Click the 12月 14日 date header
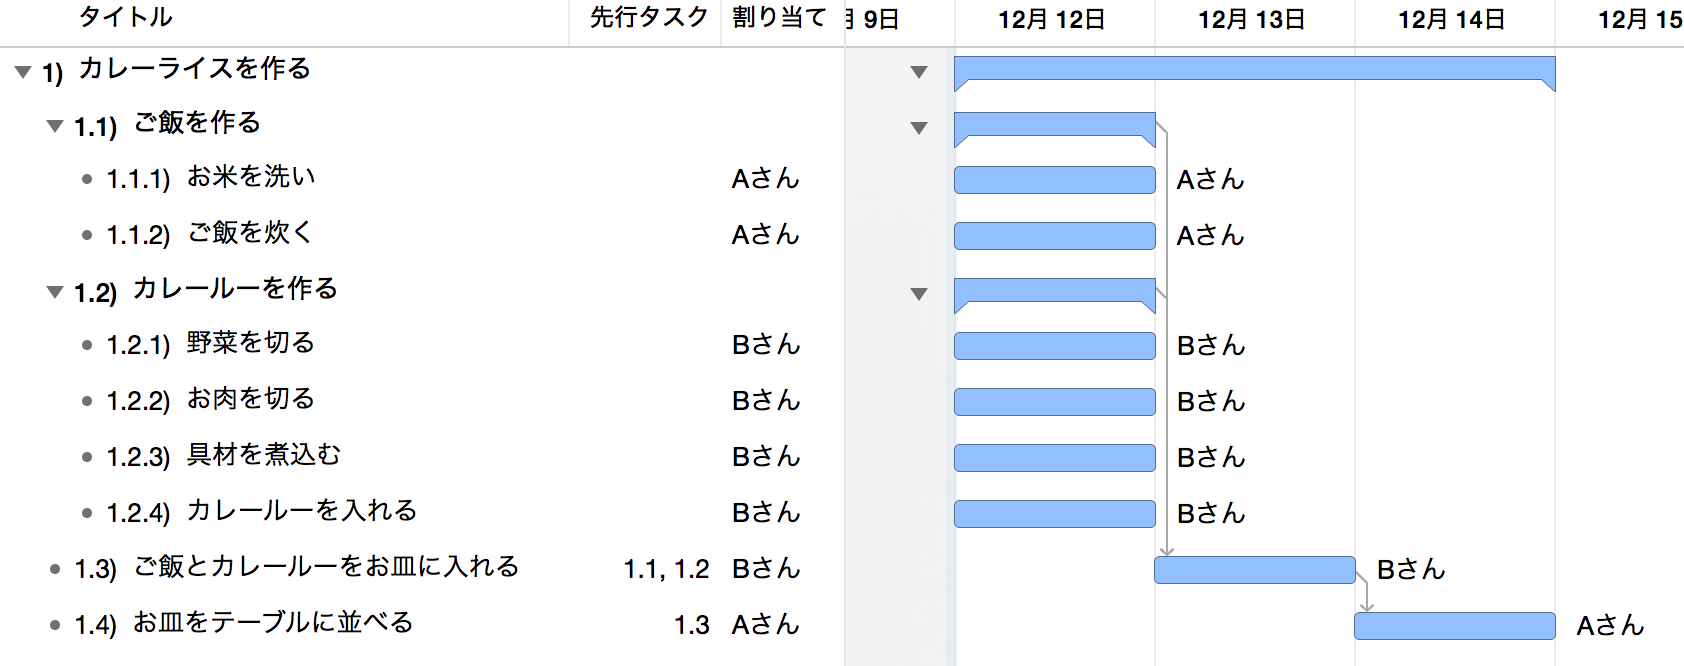Image resolution: width=1684 pixels, height=666 pixels. tap(1452, 19)
